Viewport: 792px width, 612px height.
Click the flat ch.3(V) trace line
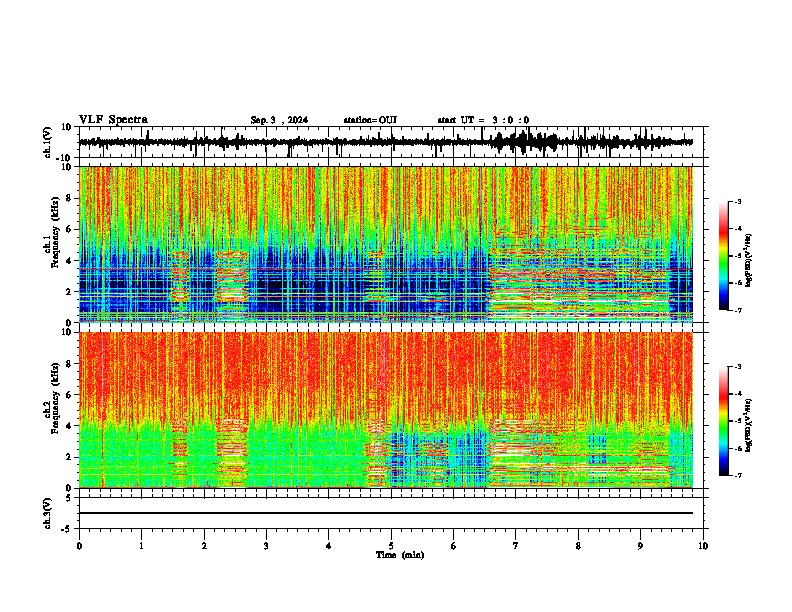click(386, 513)
